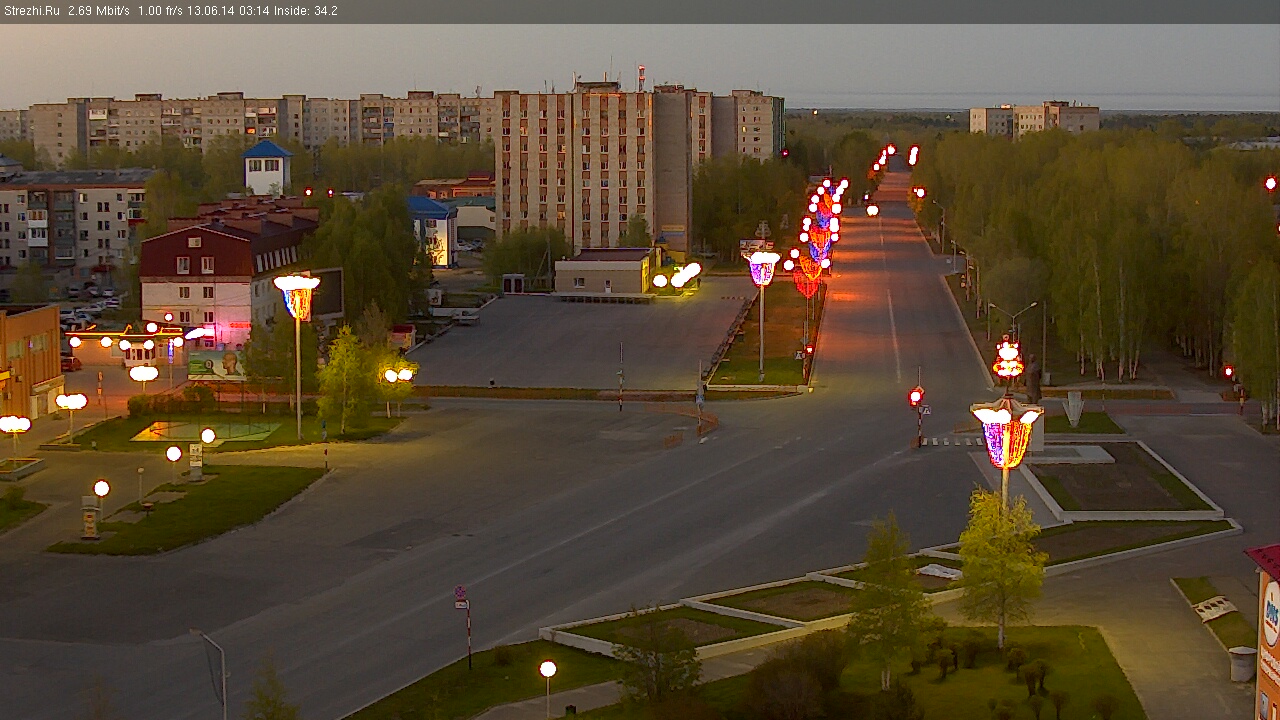This screenshot has width=1280, height=720.
Task: Click the 1.00 fr/s frame rate value
Action: click(x=159, y=11)
